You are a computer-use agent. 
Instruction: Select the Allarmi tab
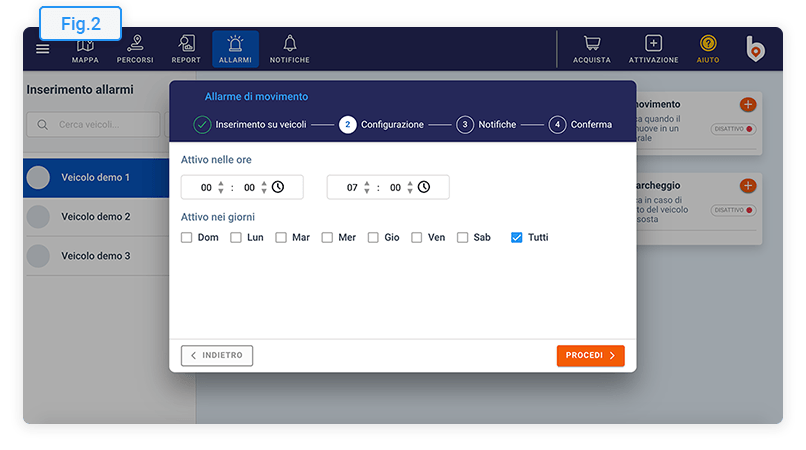tap(235, 49)
